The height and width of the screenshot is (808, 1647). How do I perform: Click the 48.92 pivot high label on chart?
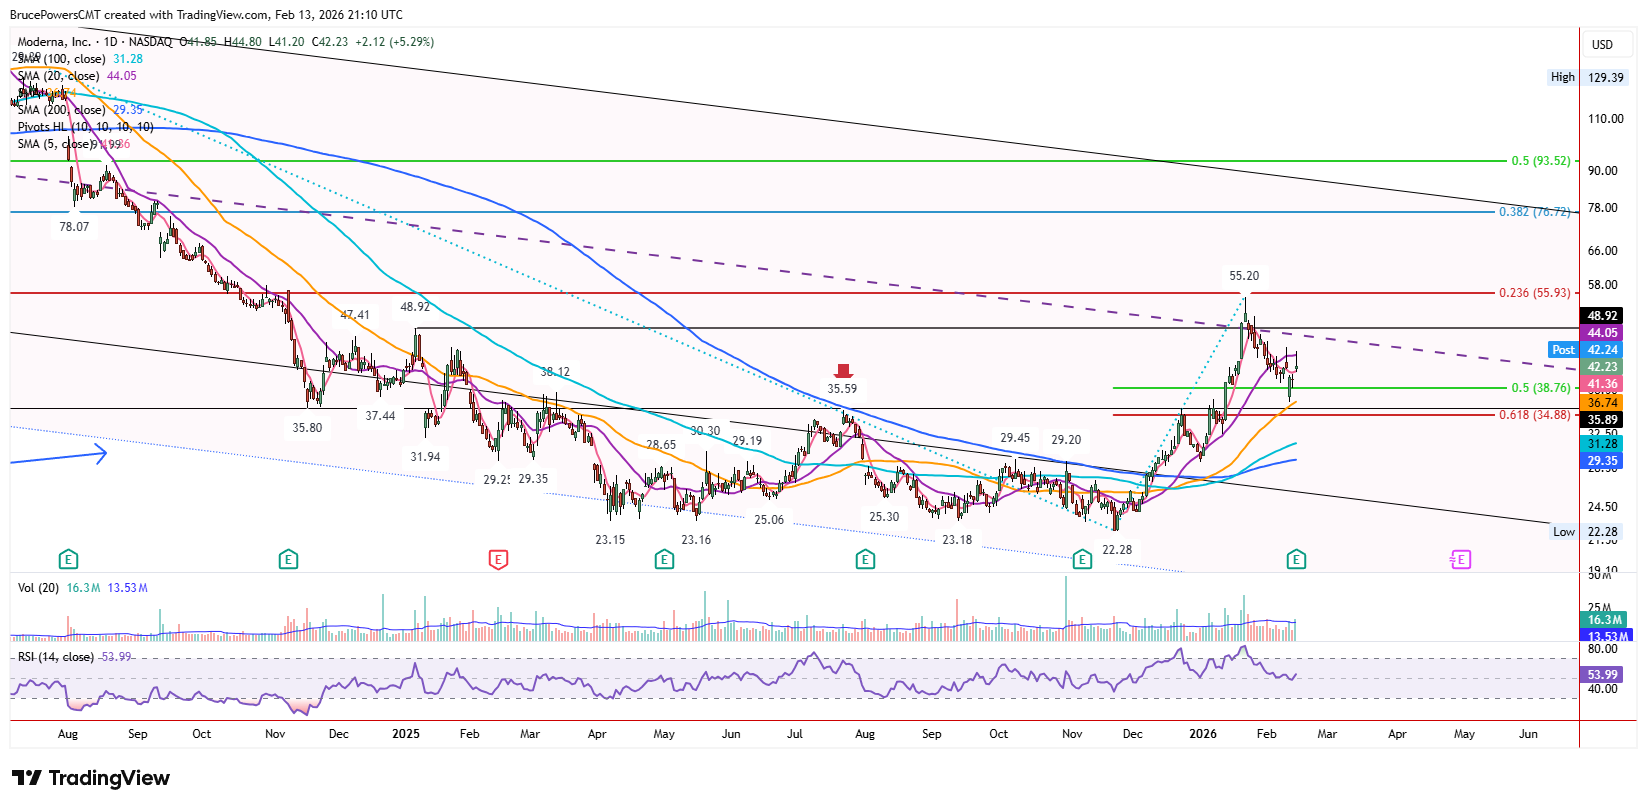click(415, 307)
